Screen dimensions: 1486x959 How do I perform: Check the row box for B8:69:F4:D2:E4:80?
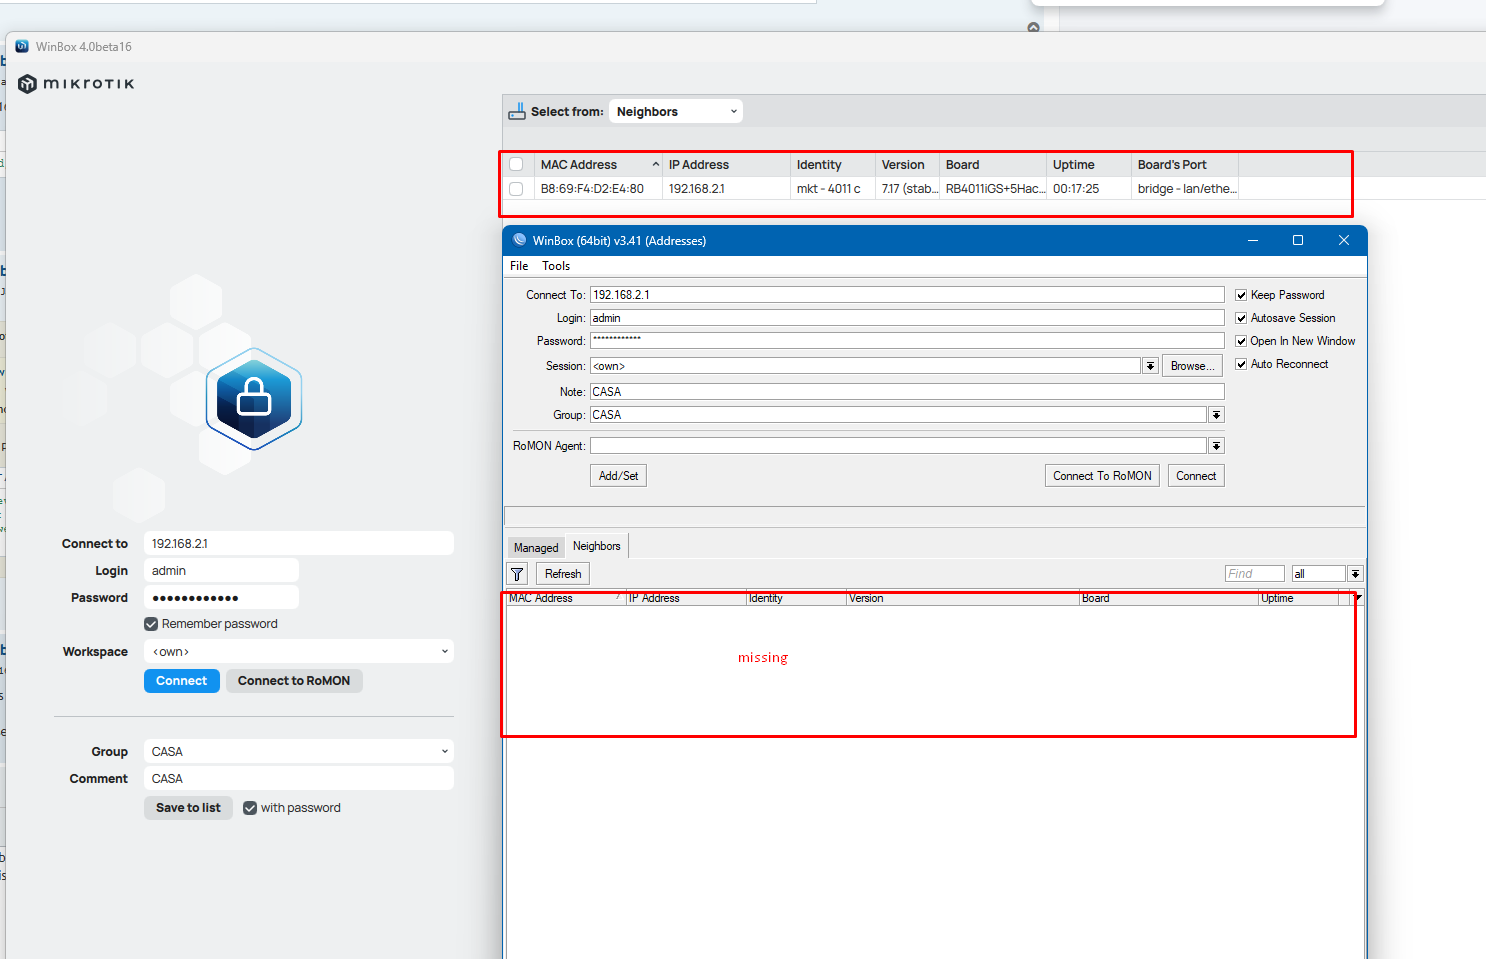point(516,188)
